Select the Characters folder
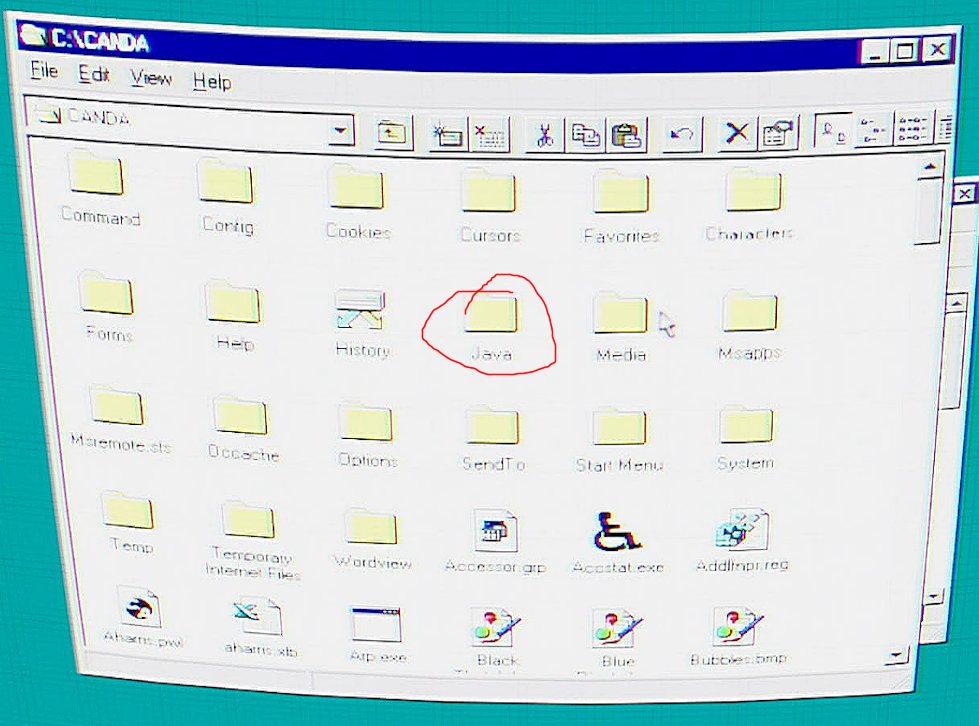 point(750,205)
